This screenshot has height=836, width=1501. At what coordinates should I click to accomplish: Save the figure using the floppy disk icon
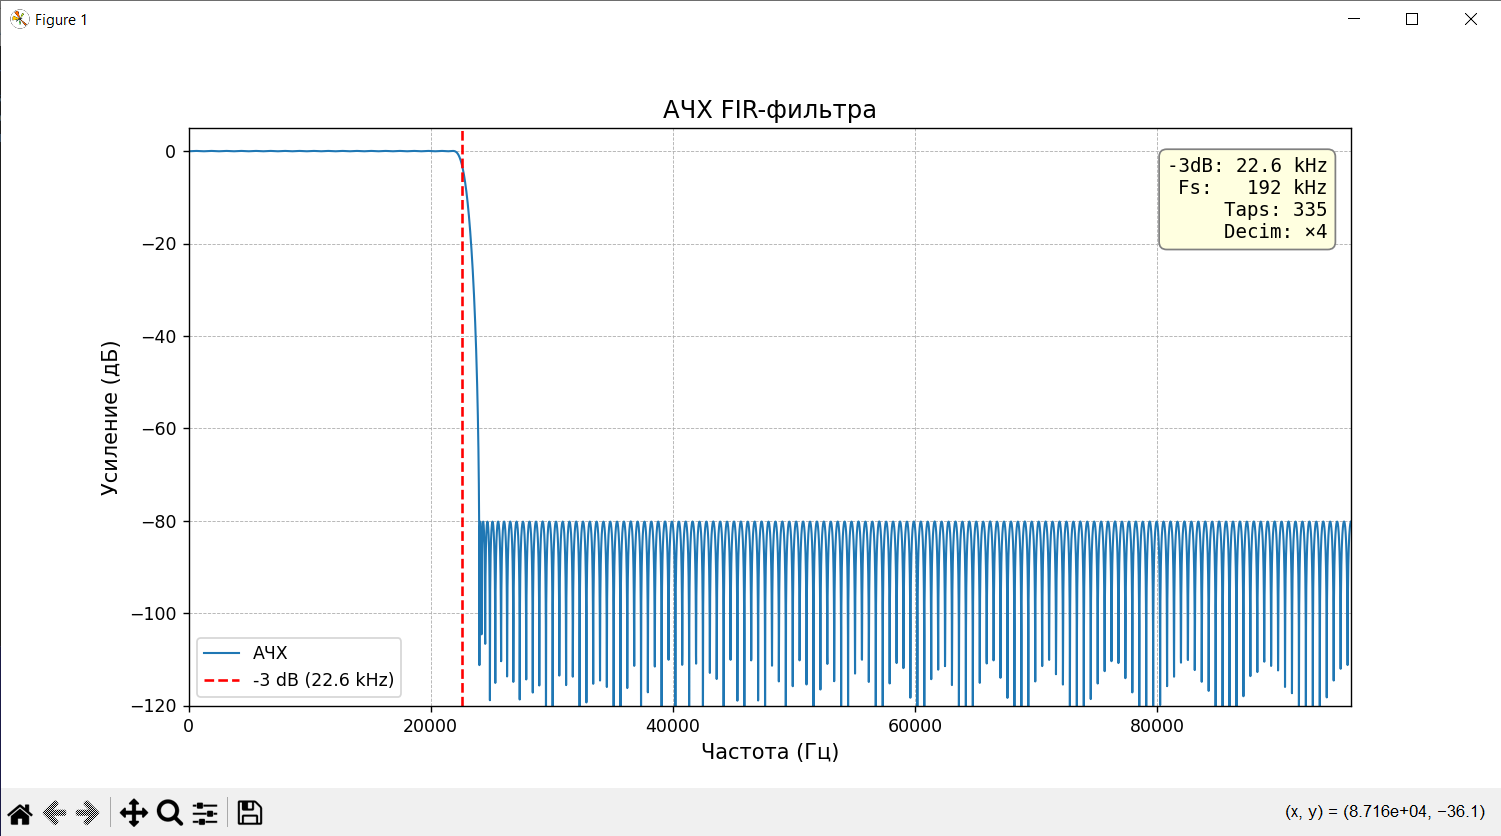point(250,813)
